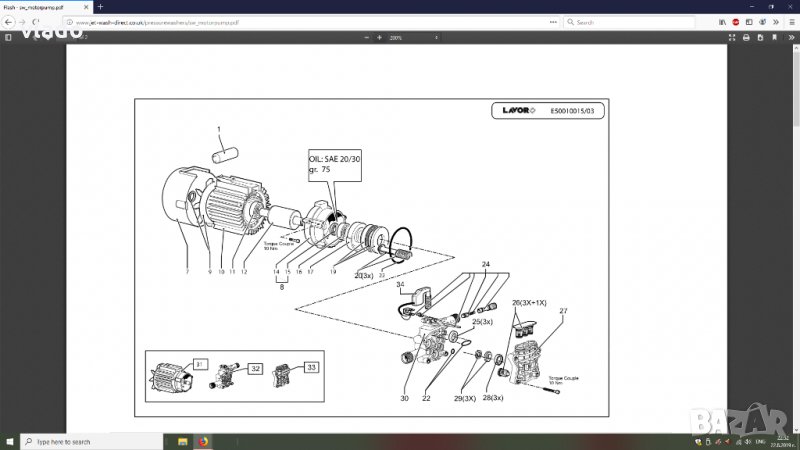Show Firefox sidebars button
Screen dimensions: 800x450
pos(749,21)
